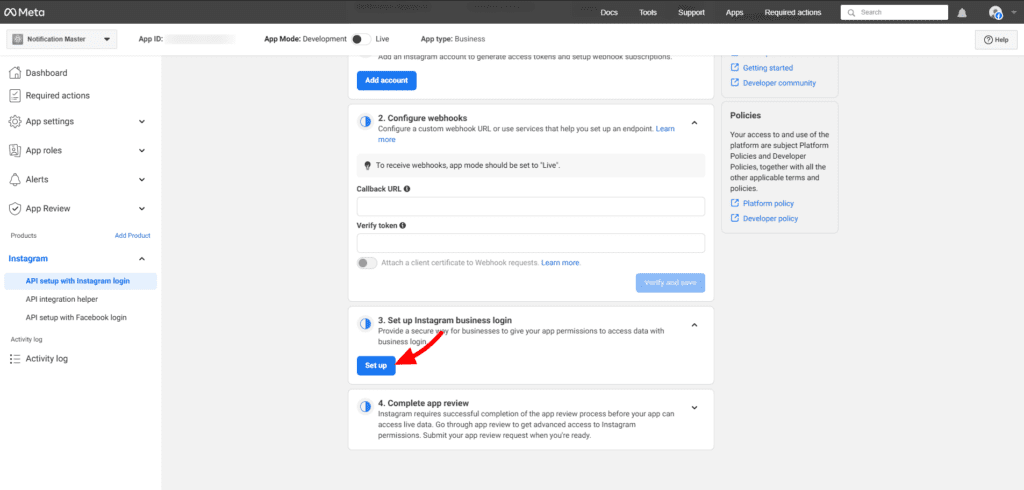Open the profile avatar menu

click(x=996, y=12)
